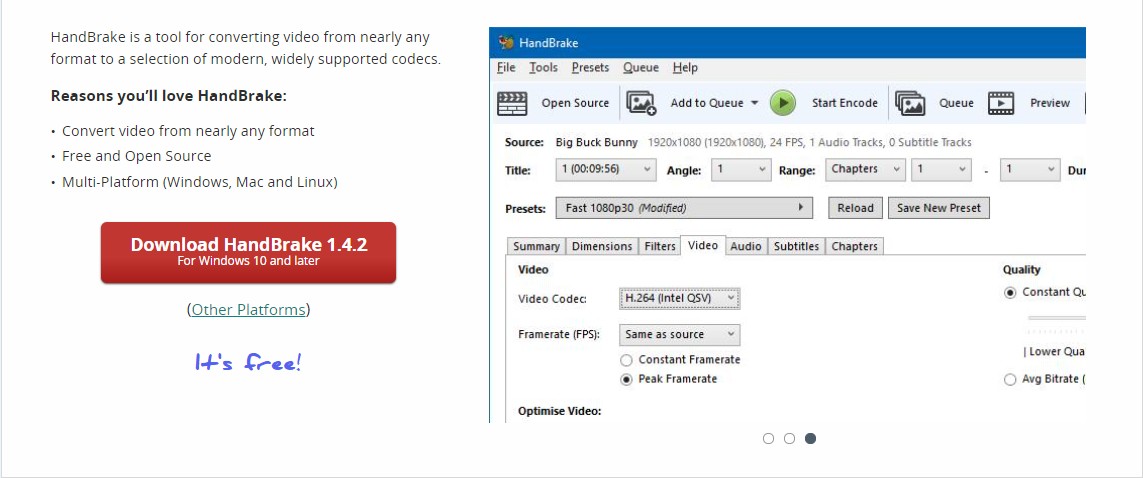Click the 'Optimise Video:' label
1143x478 pixels.
[x=559, y=411]
